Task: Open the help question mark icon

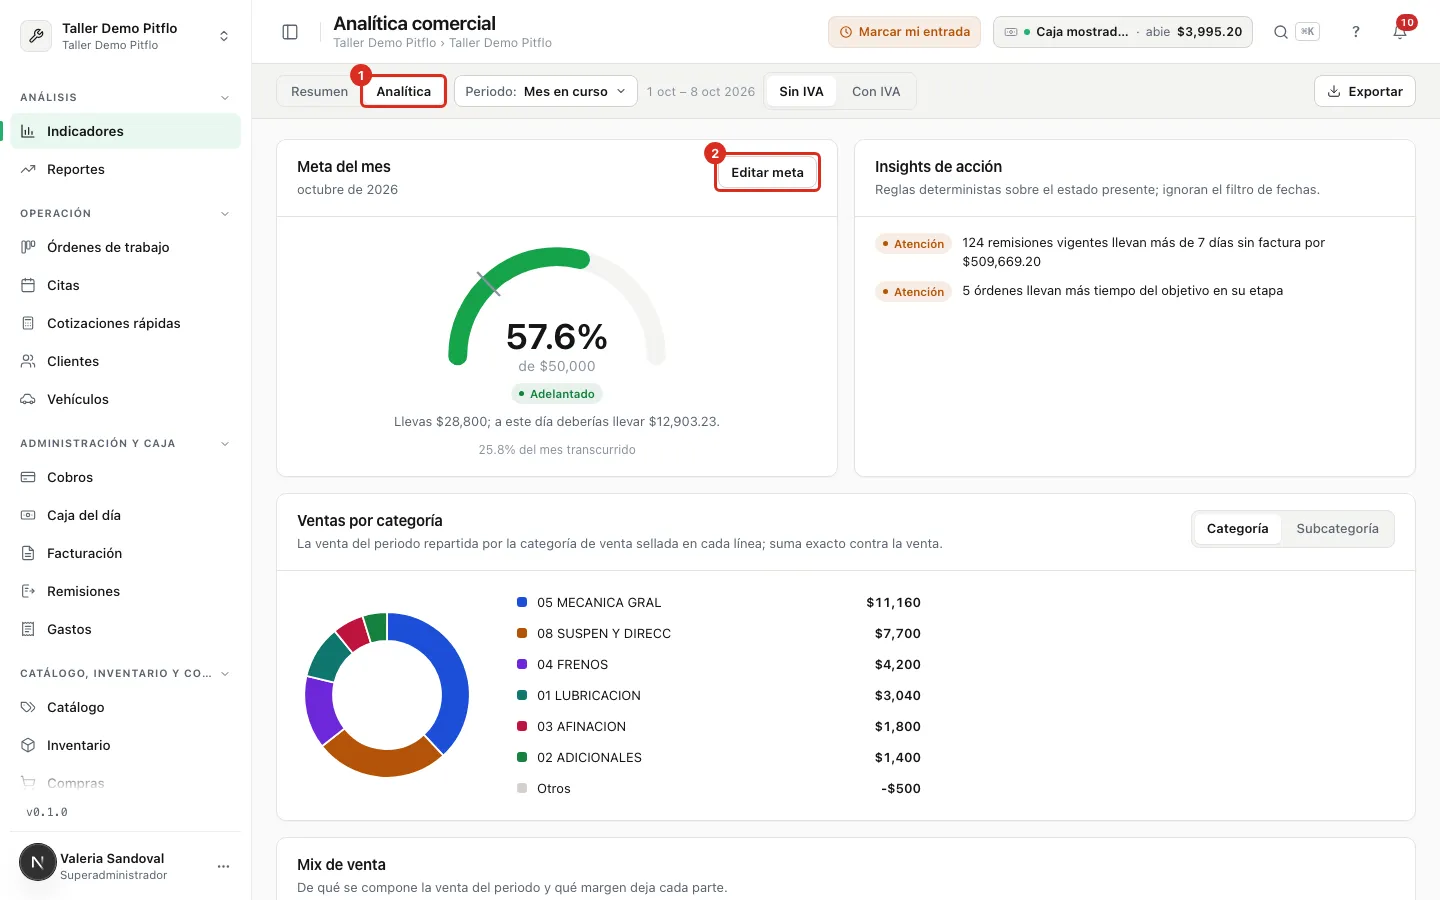Action: pos(1356,32)
